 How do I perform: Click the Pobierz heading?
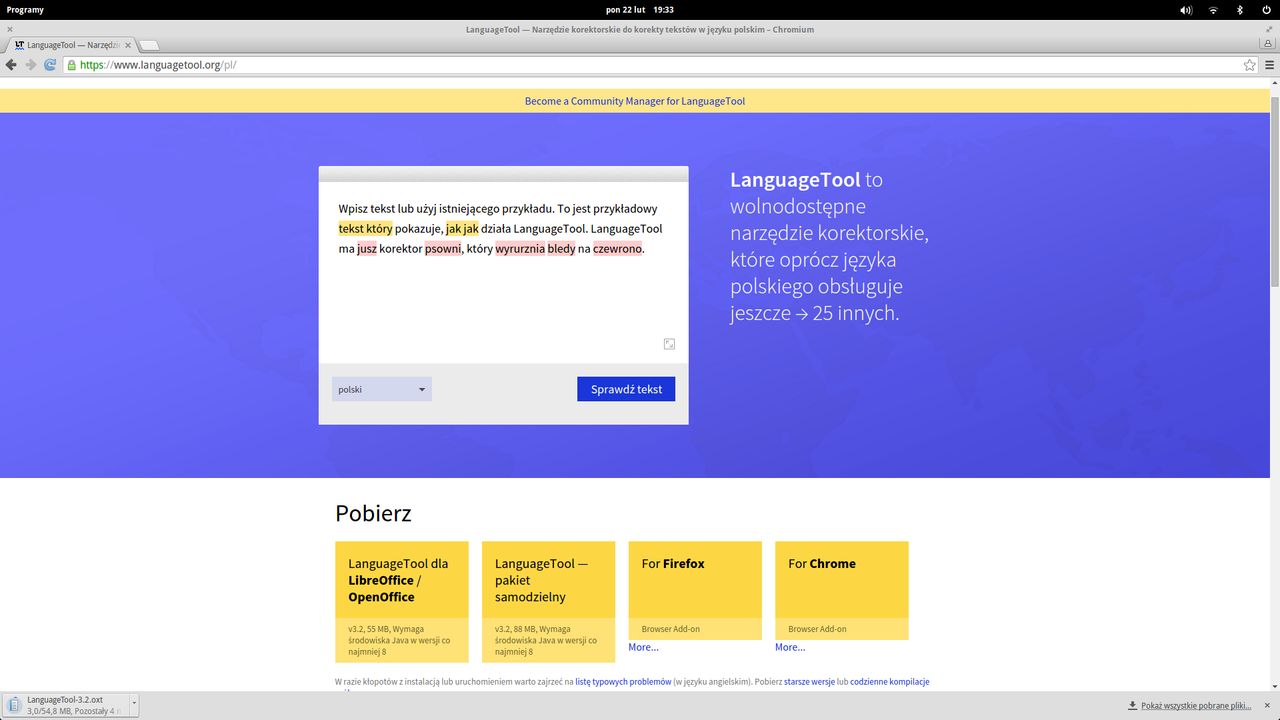pyautogui.click(x=373, y=514)
